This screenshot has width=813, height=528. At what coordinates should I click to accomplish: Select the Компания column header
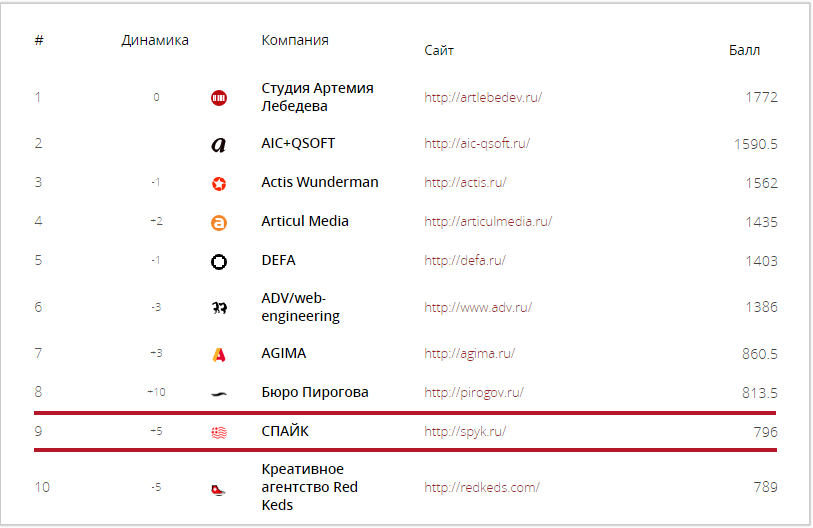295,40
